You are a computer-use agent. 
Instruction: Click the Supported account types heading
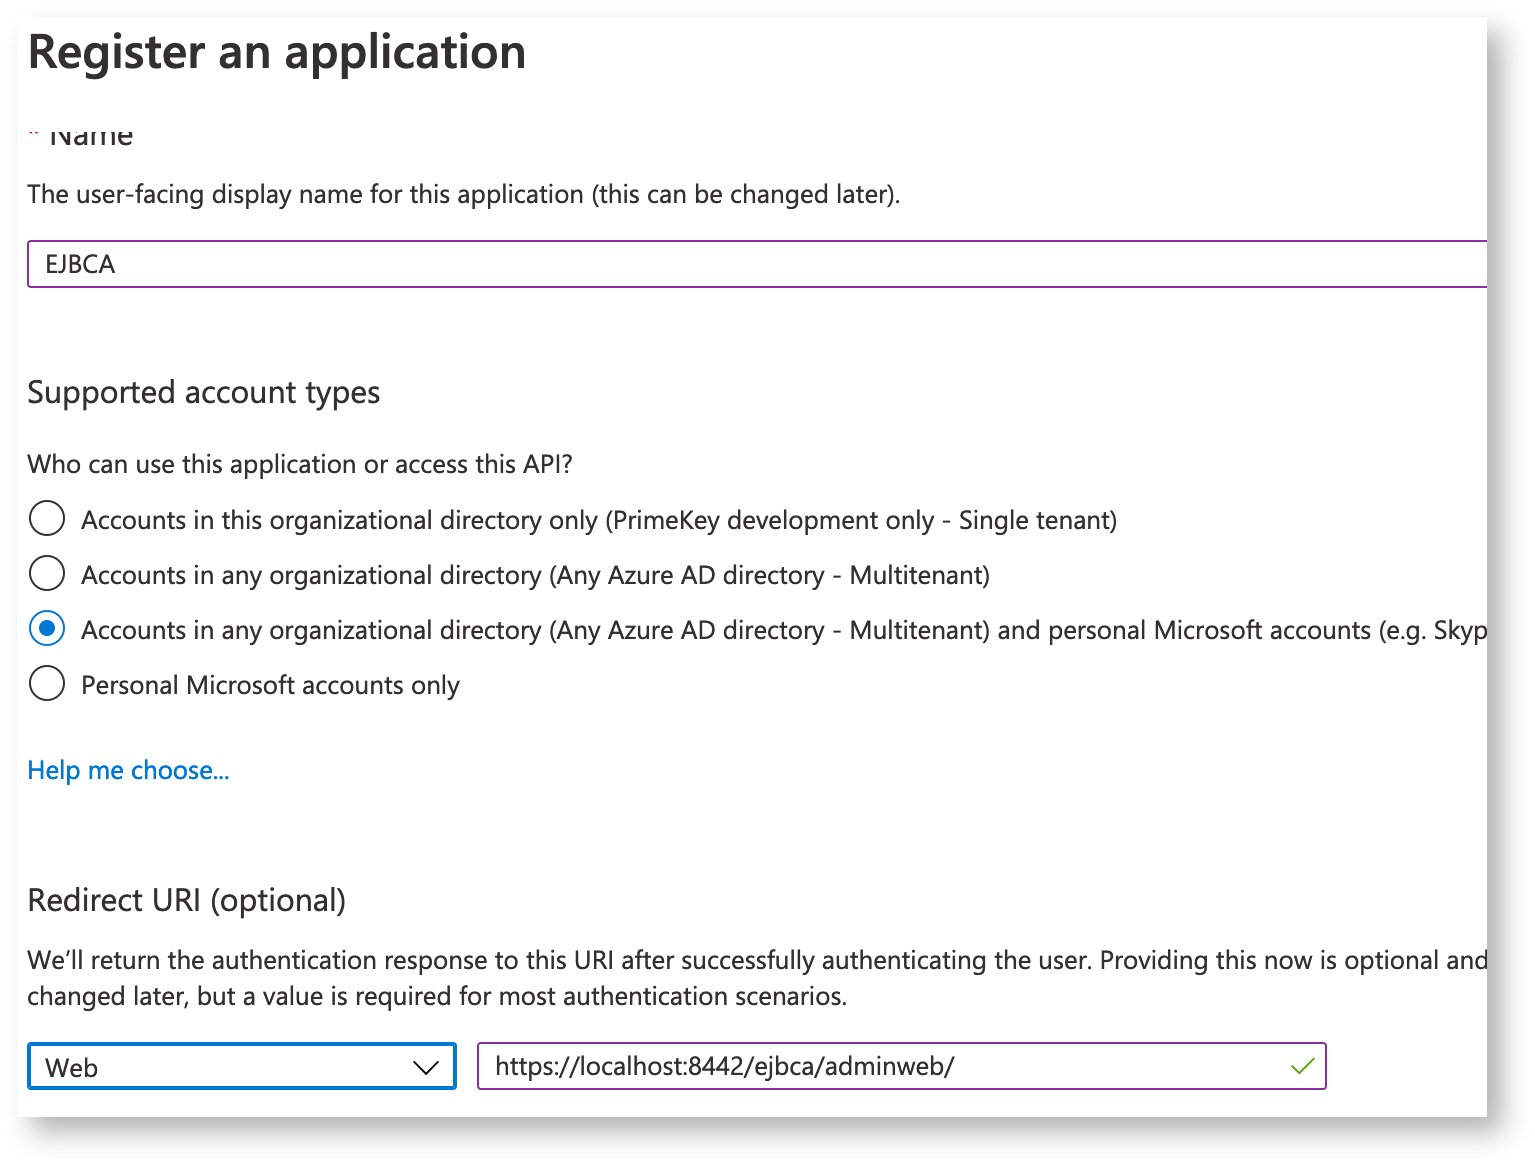click(203, 392)
